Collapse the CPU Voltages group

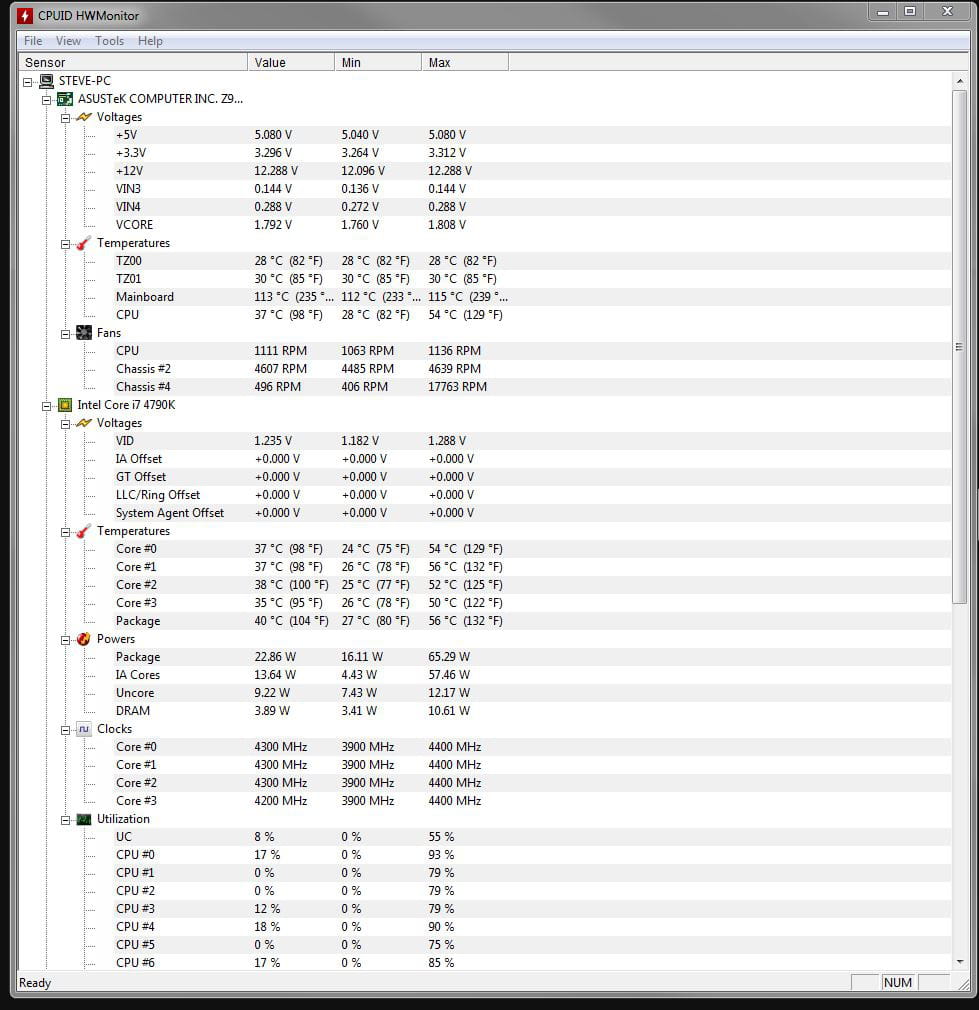pyautogui.click(x=65, y=424)
